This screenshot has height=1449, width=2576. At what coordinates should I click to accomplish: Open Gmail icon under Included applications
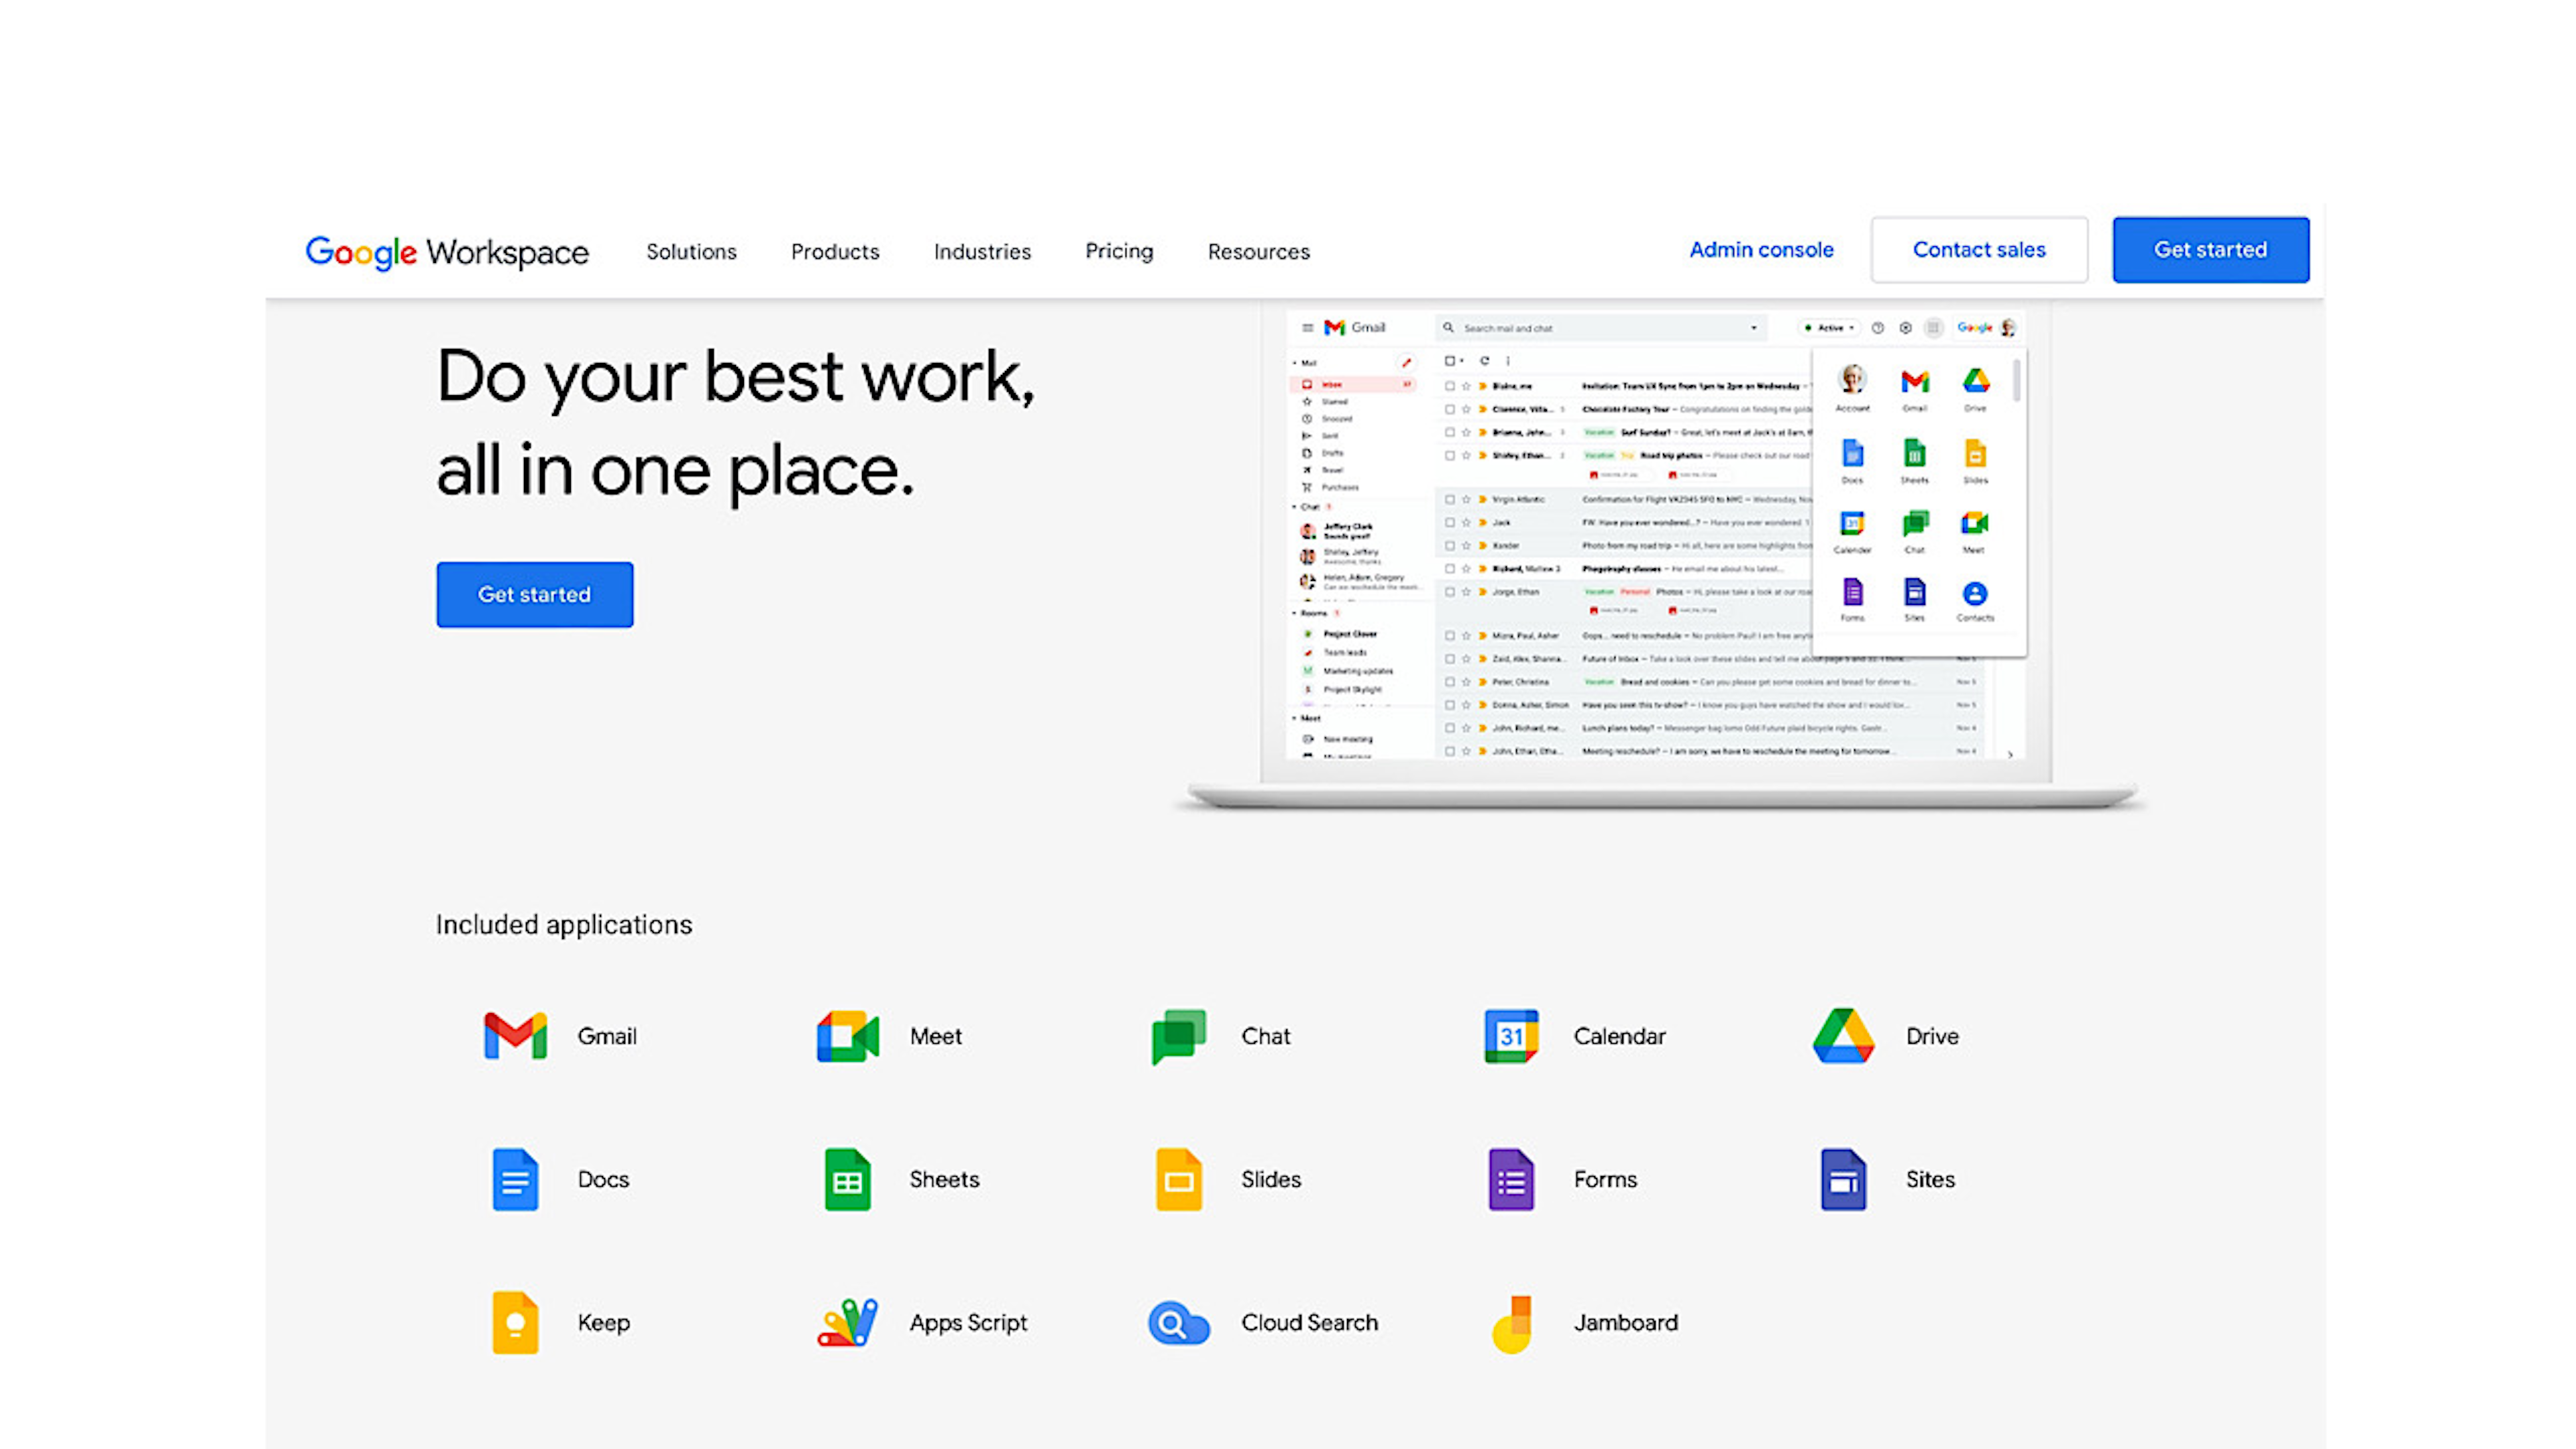tap(515, 1035)
